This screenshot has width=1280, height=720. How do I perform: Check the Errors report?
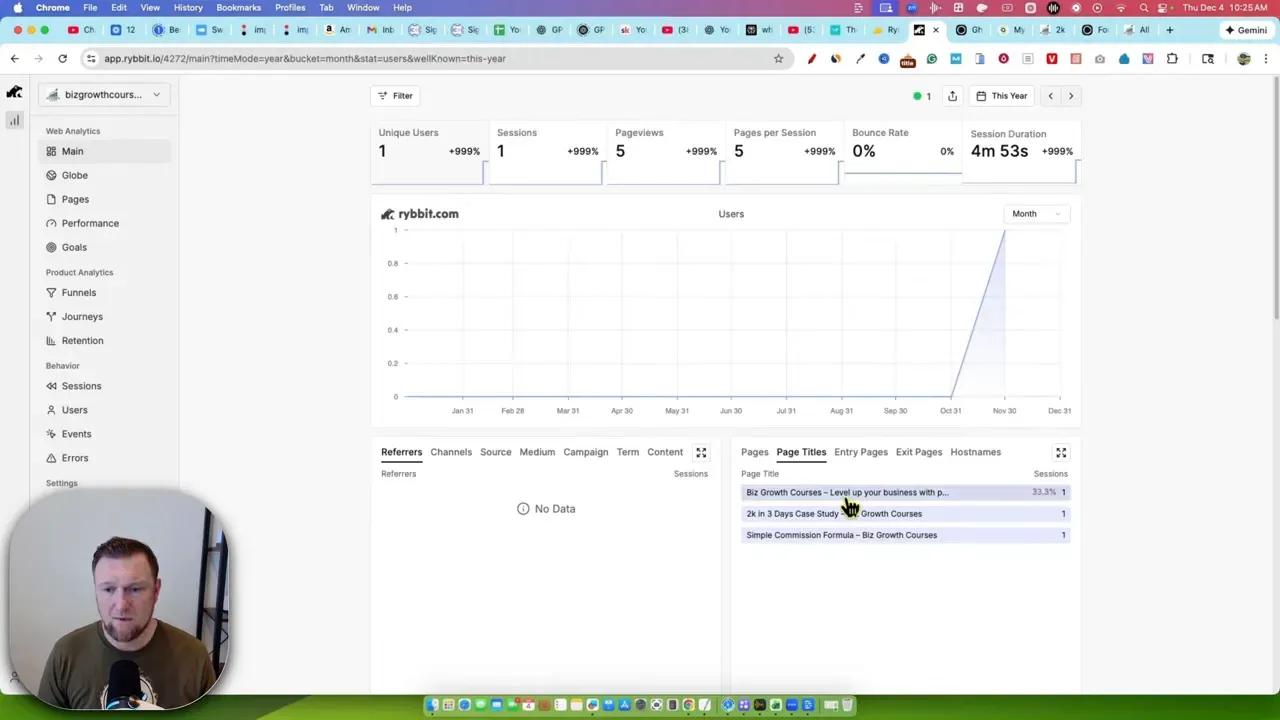click(74, 457)
